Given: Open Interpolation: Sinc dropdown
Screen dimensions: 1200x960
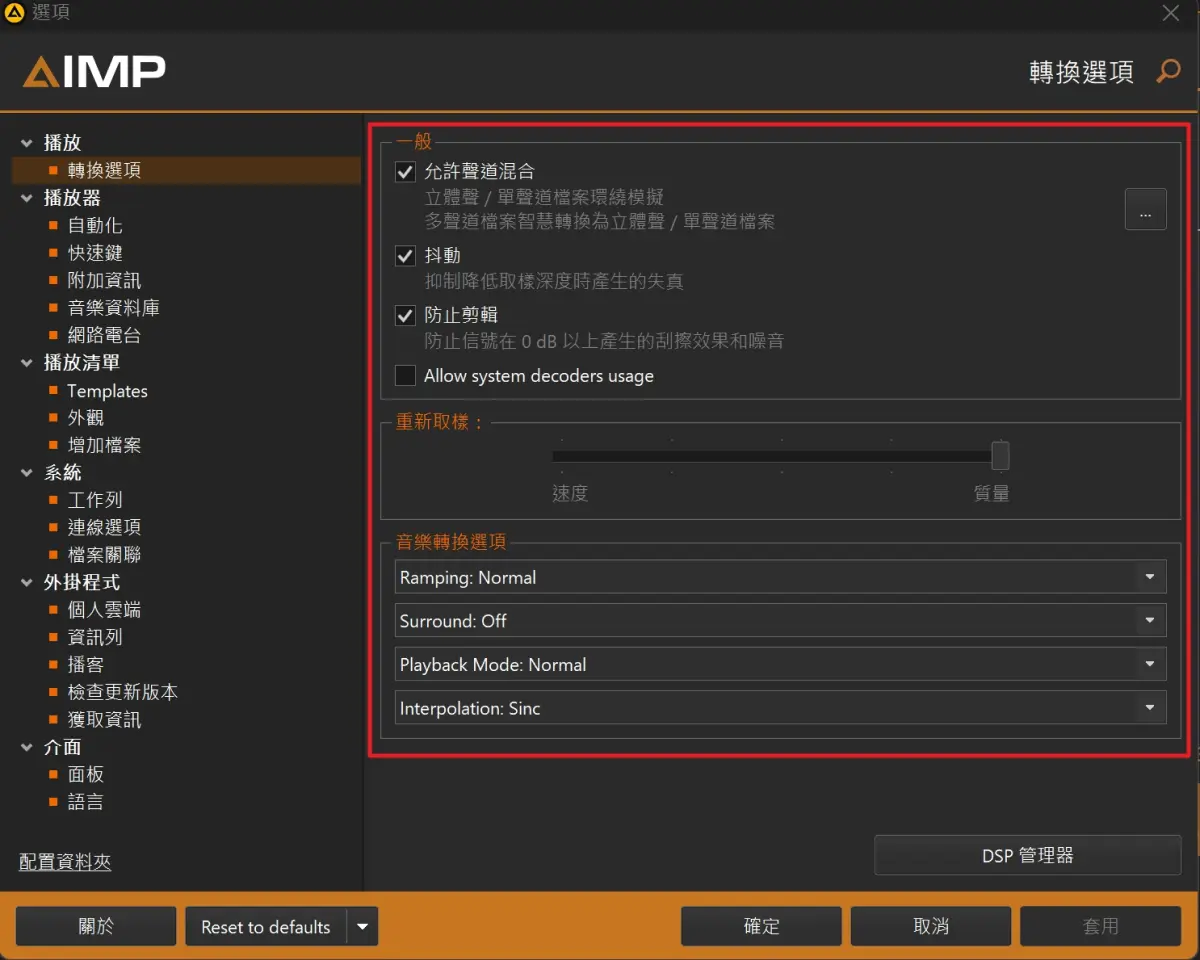Looking at the screenshot, I should point(781,708).
